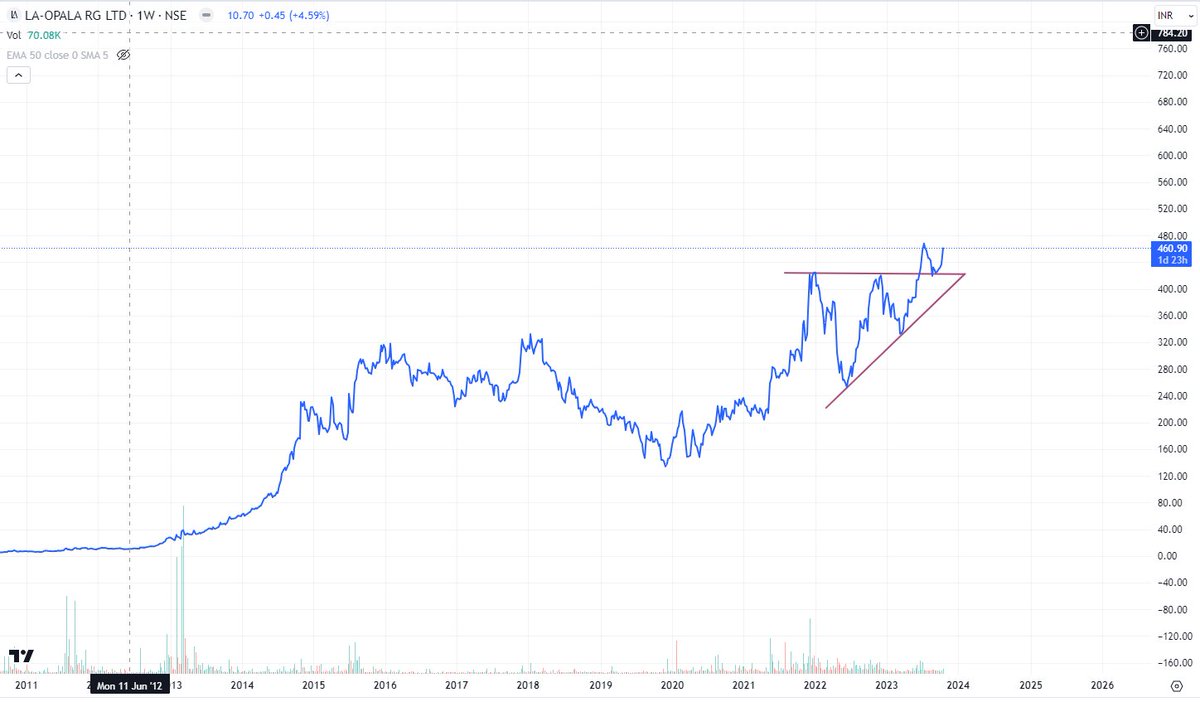Viewport: 1200px width, 702px height.
Task: Collapse the indicator legend with chevron button
Action: coord(18,76)
